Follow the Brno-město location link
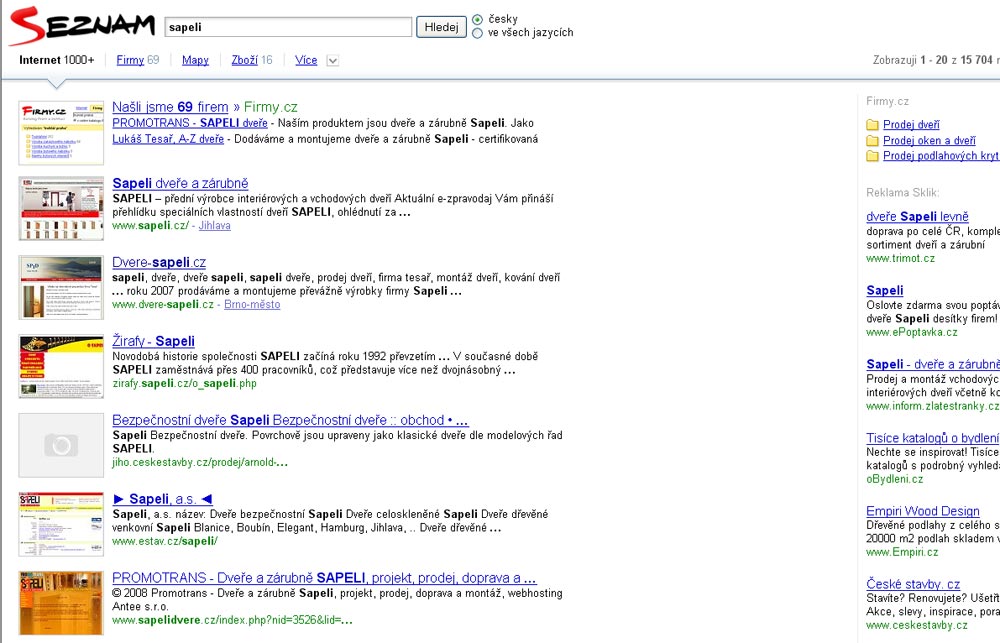Viewport: 1000px width, 643px height. pos(252,305)
